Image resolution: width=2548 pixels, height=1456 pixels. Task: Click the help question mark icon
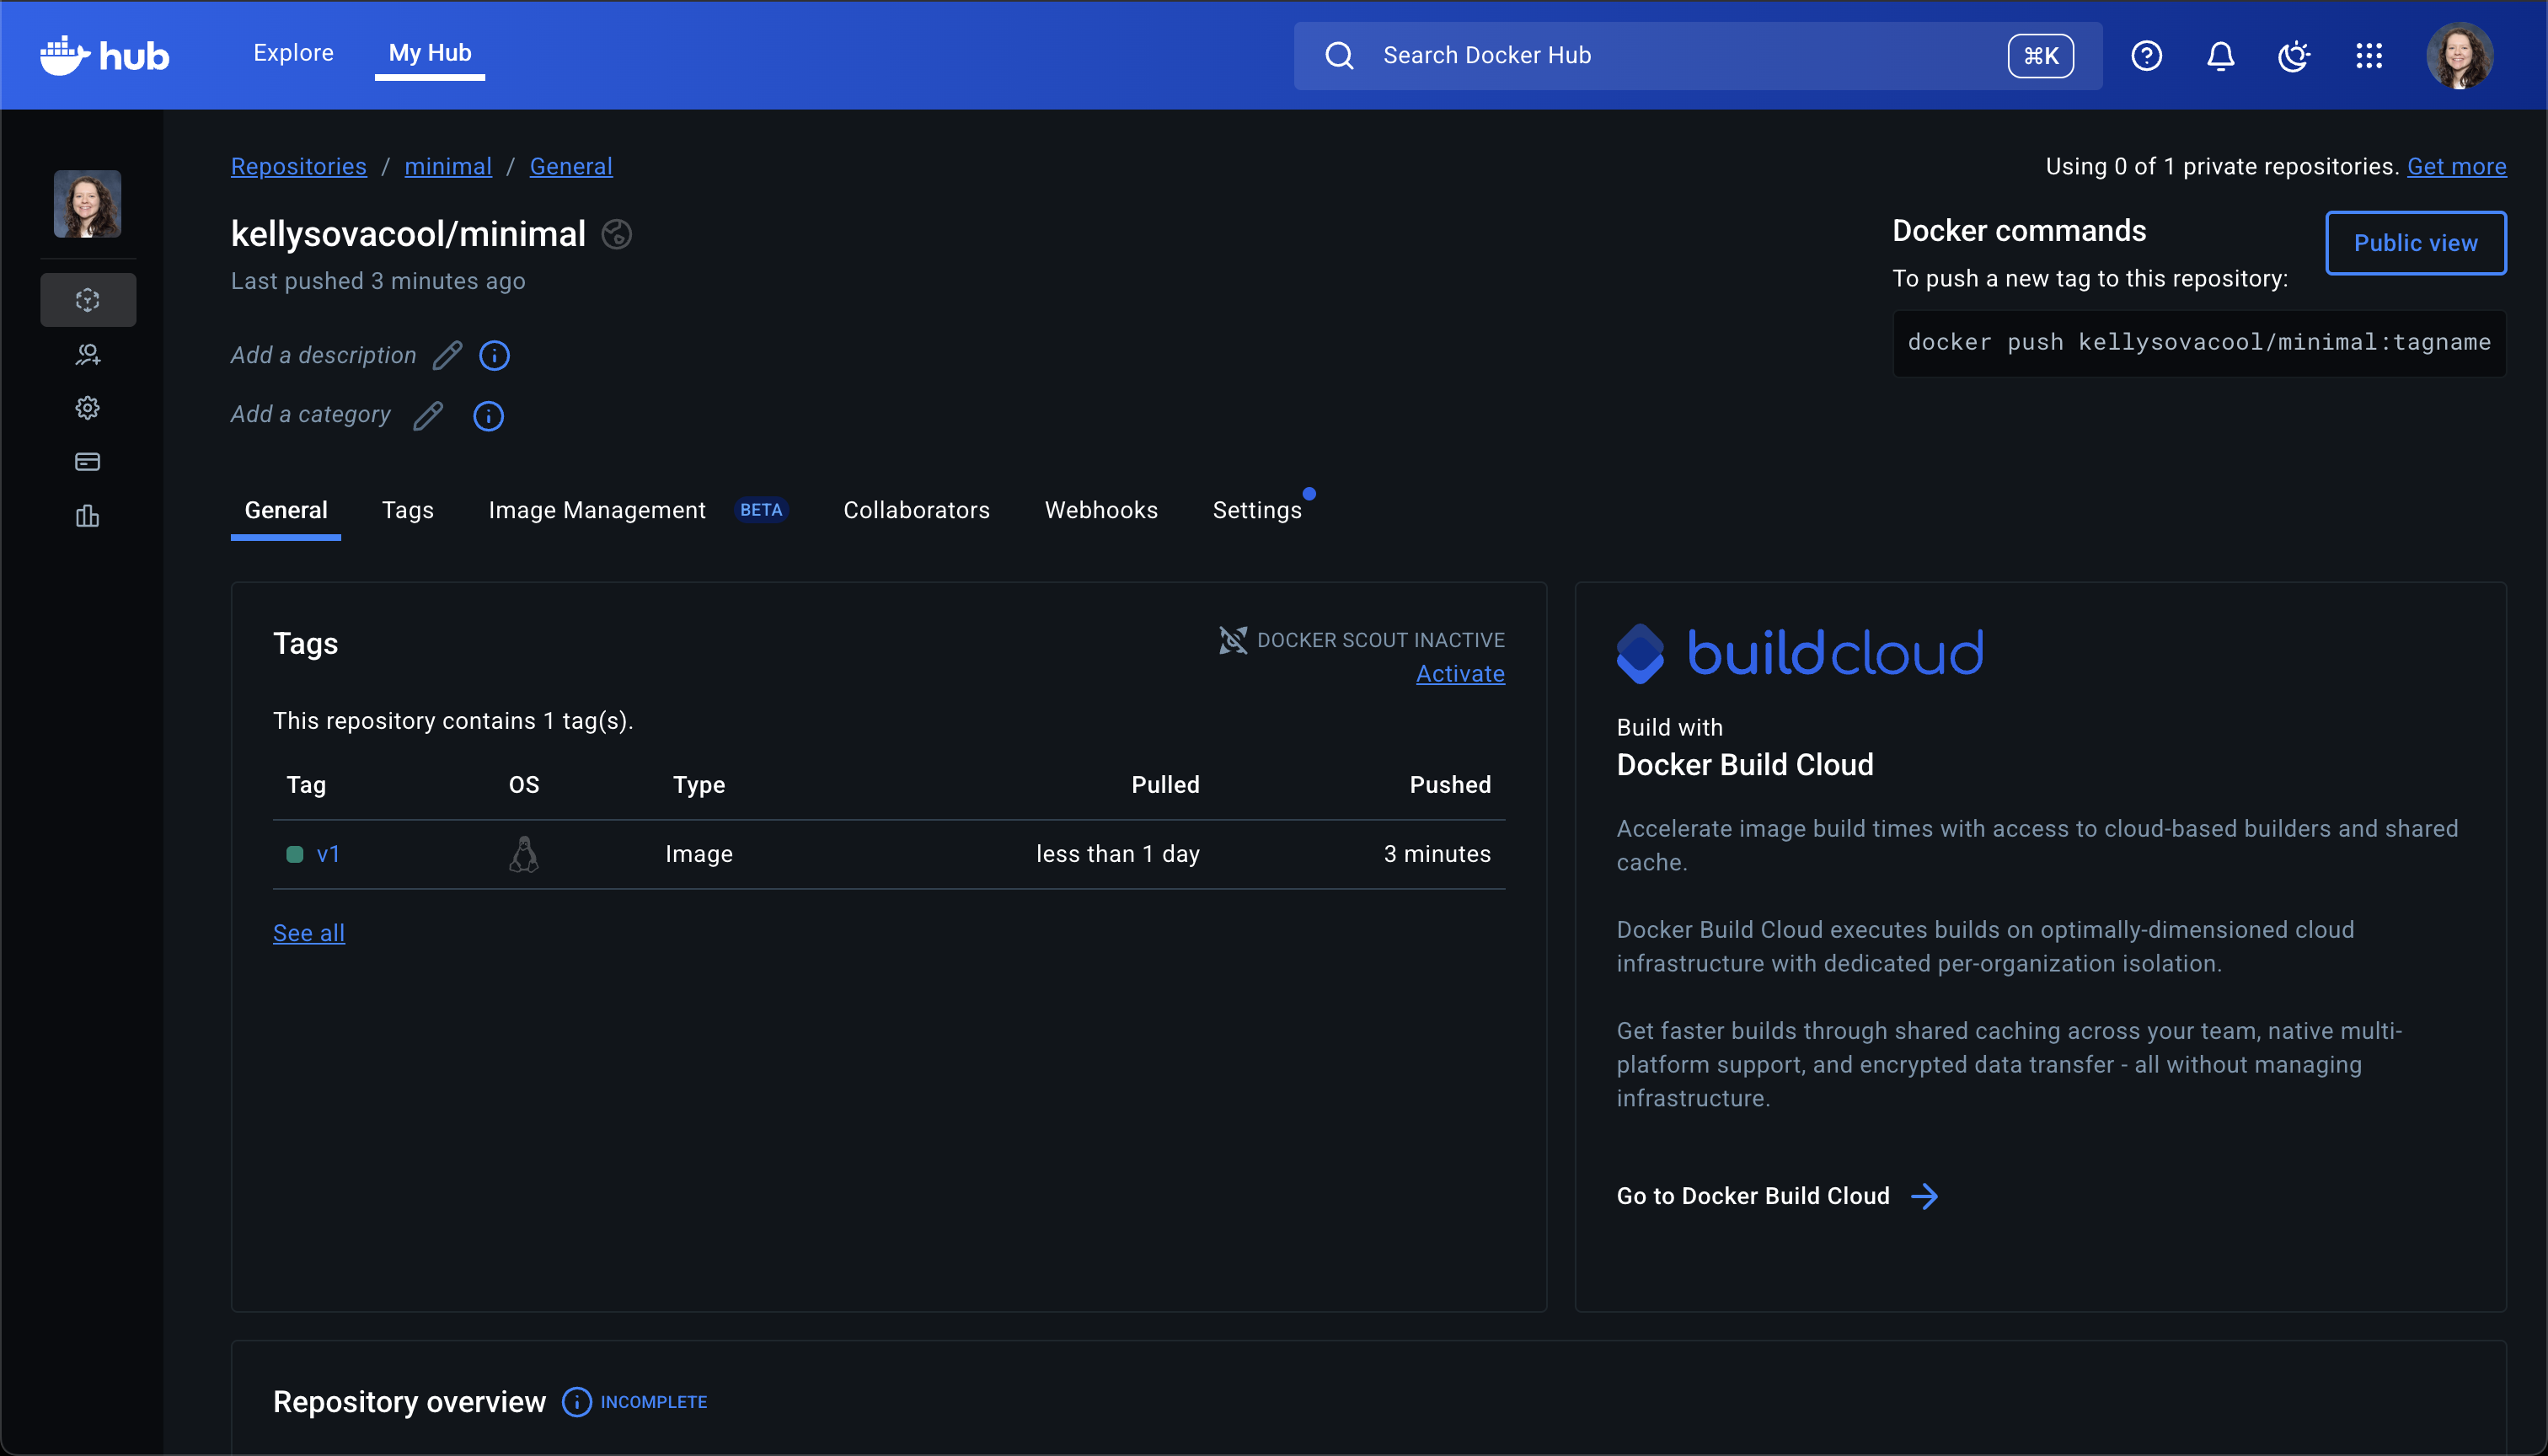2146,56
